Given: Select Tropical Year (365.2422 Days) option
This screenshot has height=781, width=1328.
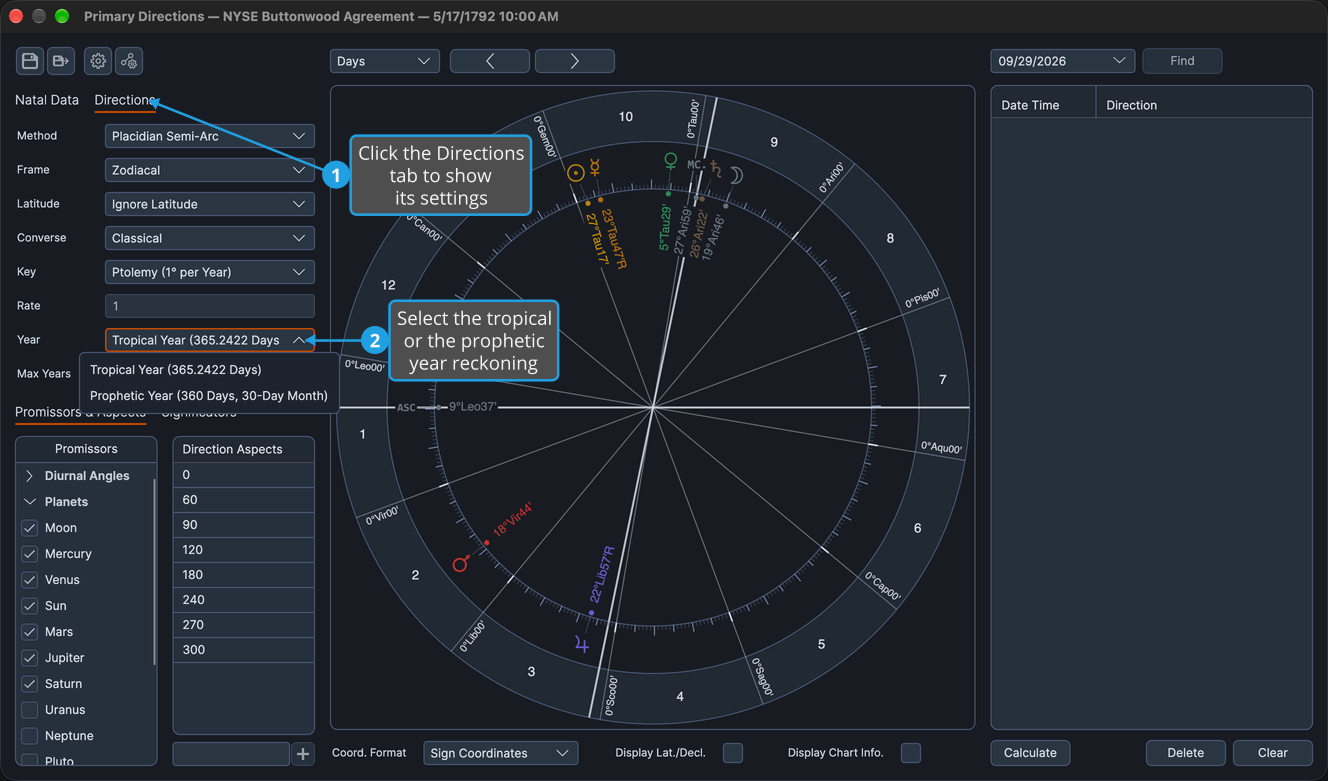Looking at the screenshot, I should pos(209,369).
